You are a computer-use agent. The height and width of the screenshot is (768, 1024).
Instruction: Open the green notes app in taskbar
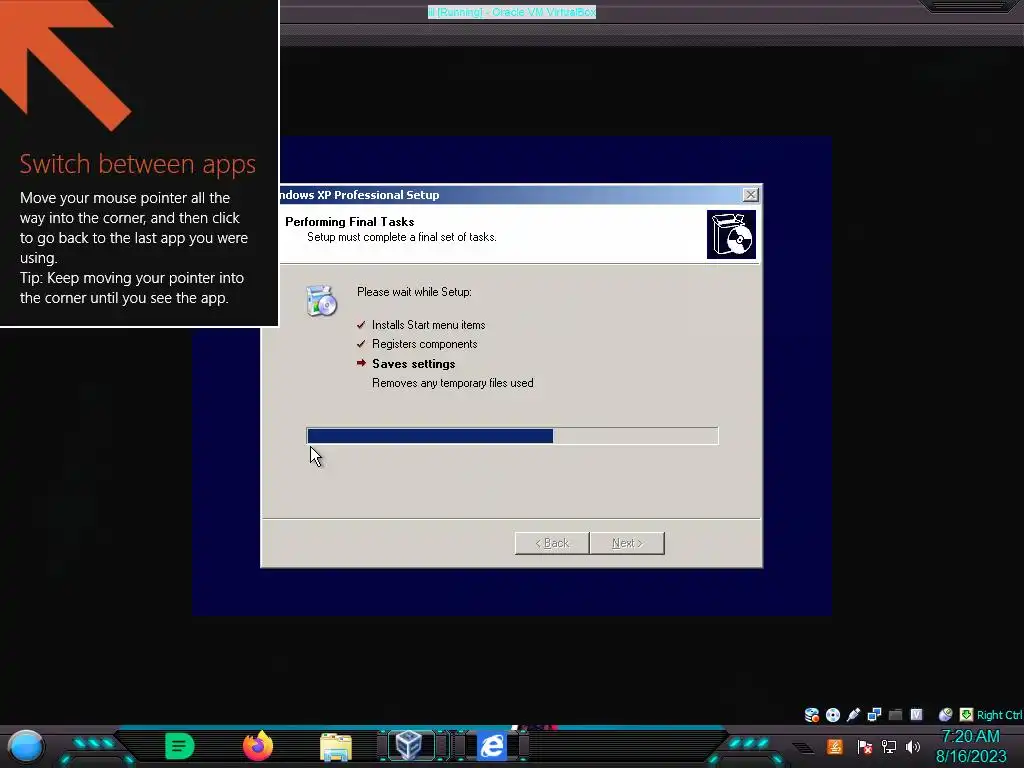pos(180,746)
